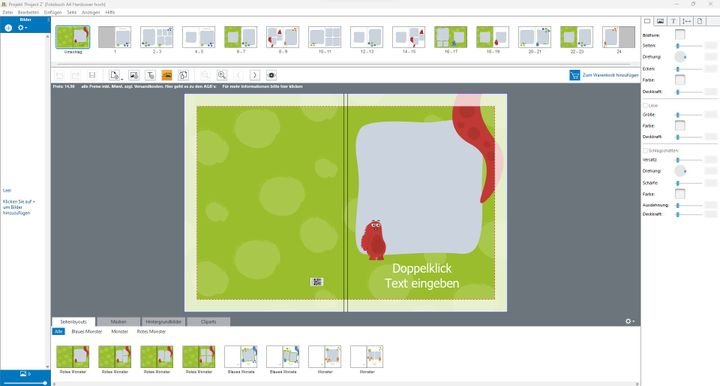Viewport: 720px width, 386px height.
Task: Adjust the Seiten slider
Action: point(689,46)
